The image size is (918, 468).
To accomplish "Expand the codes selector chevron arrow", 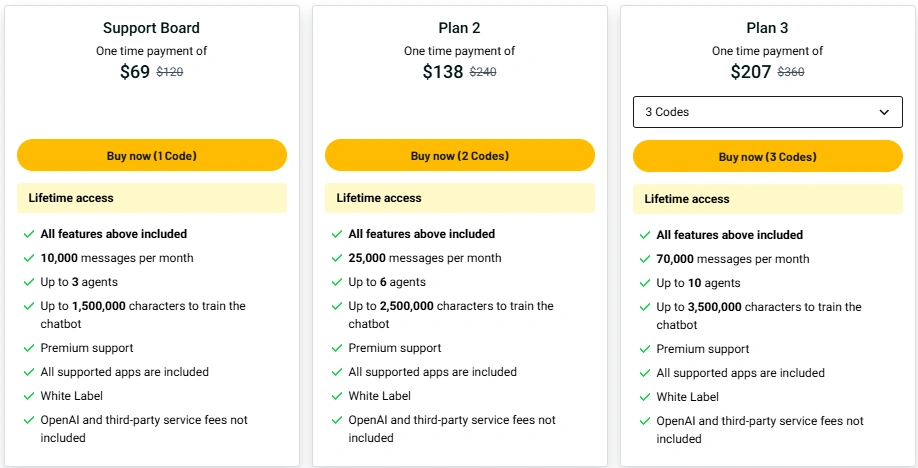I will point(884,112).
